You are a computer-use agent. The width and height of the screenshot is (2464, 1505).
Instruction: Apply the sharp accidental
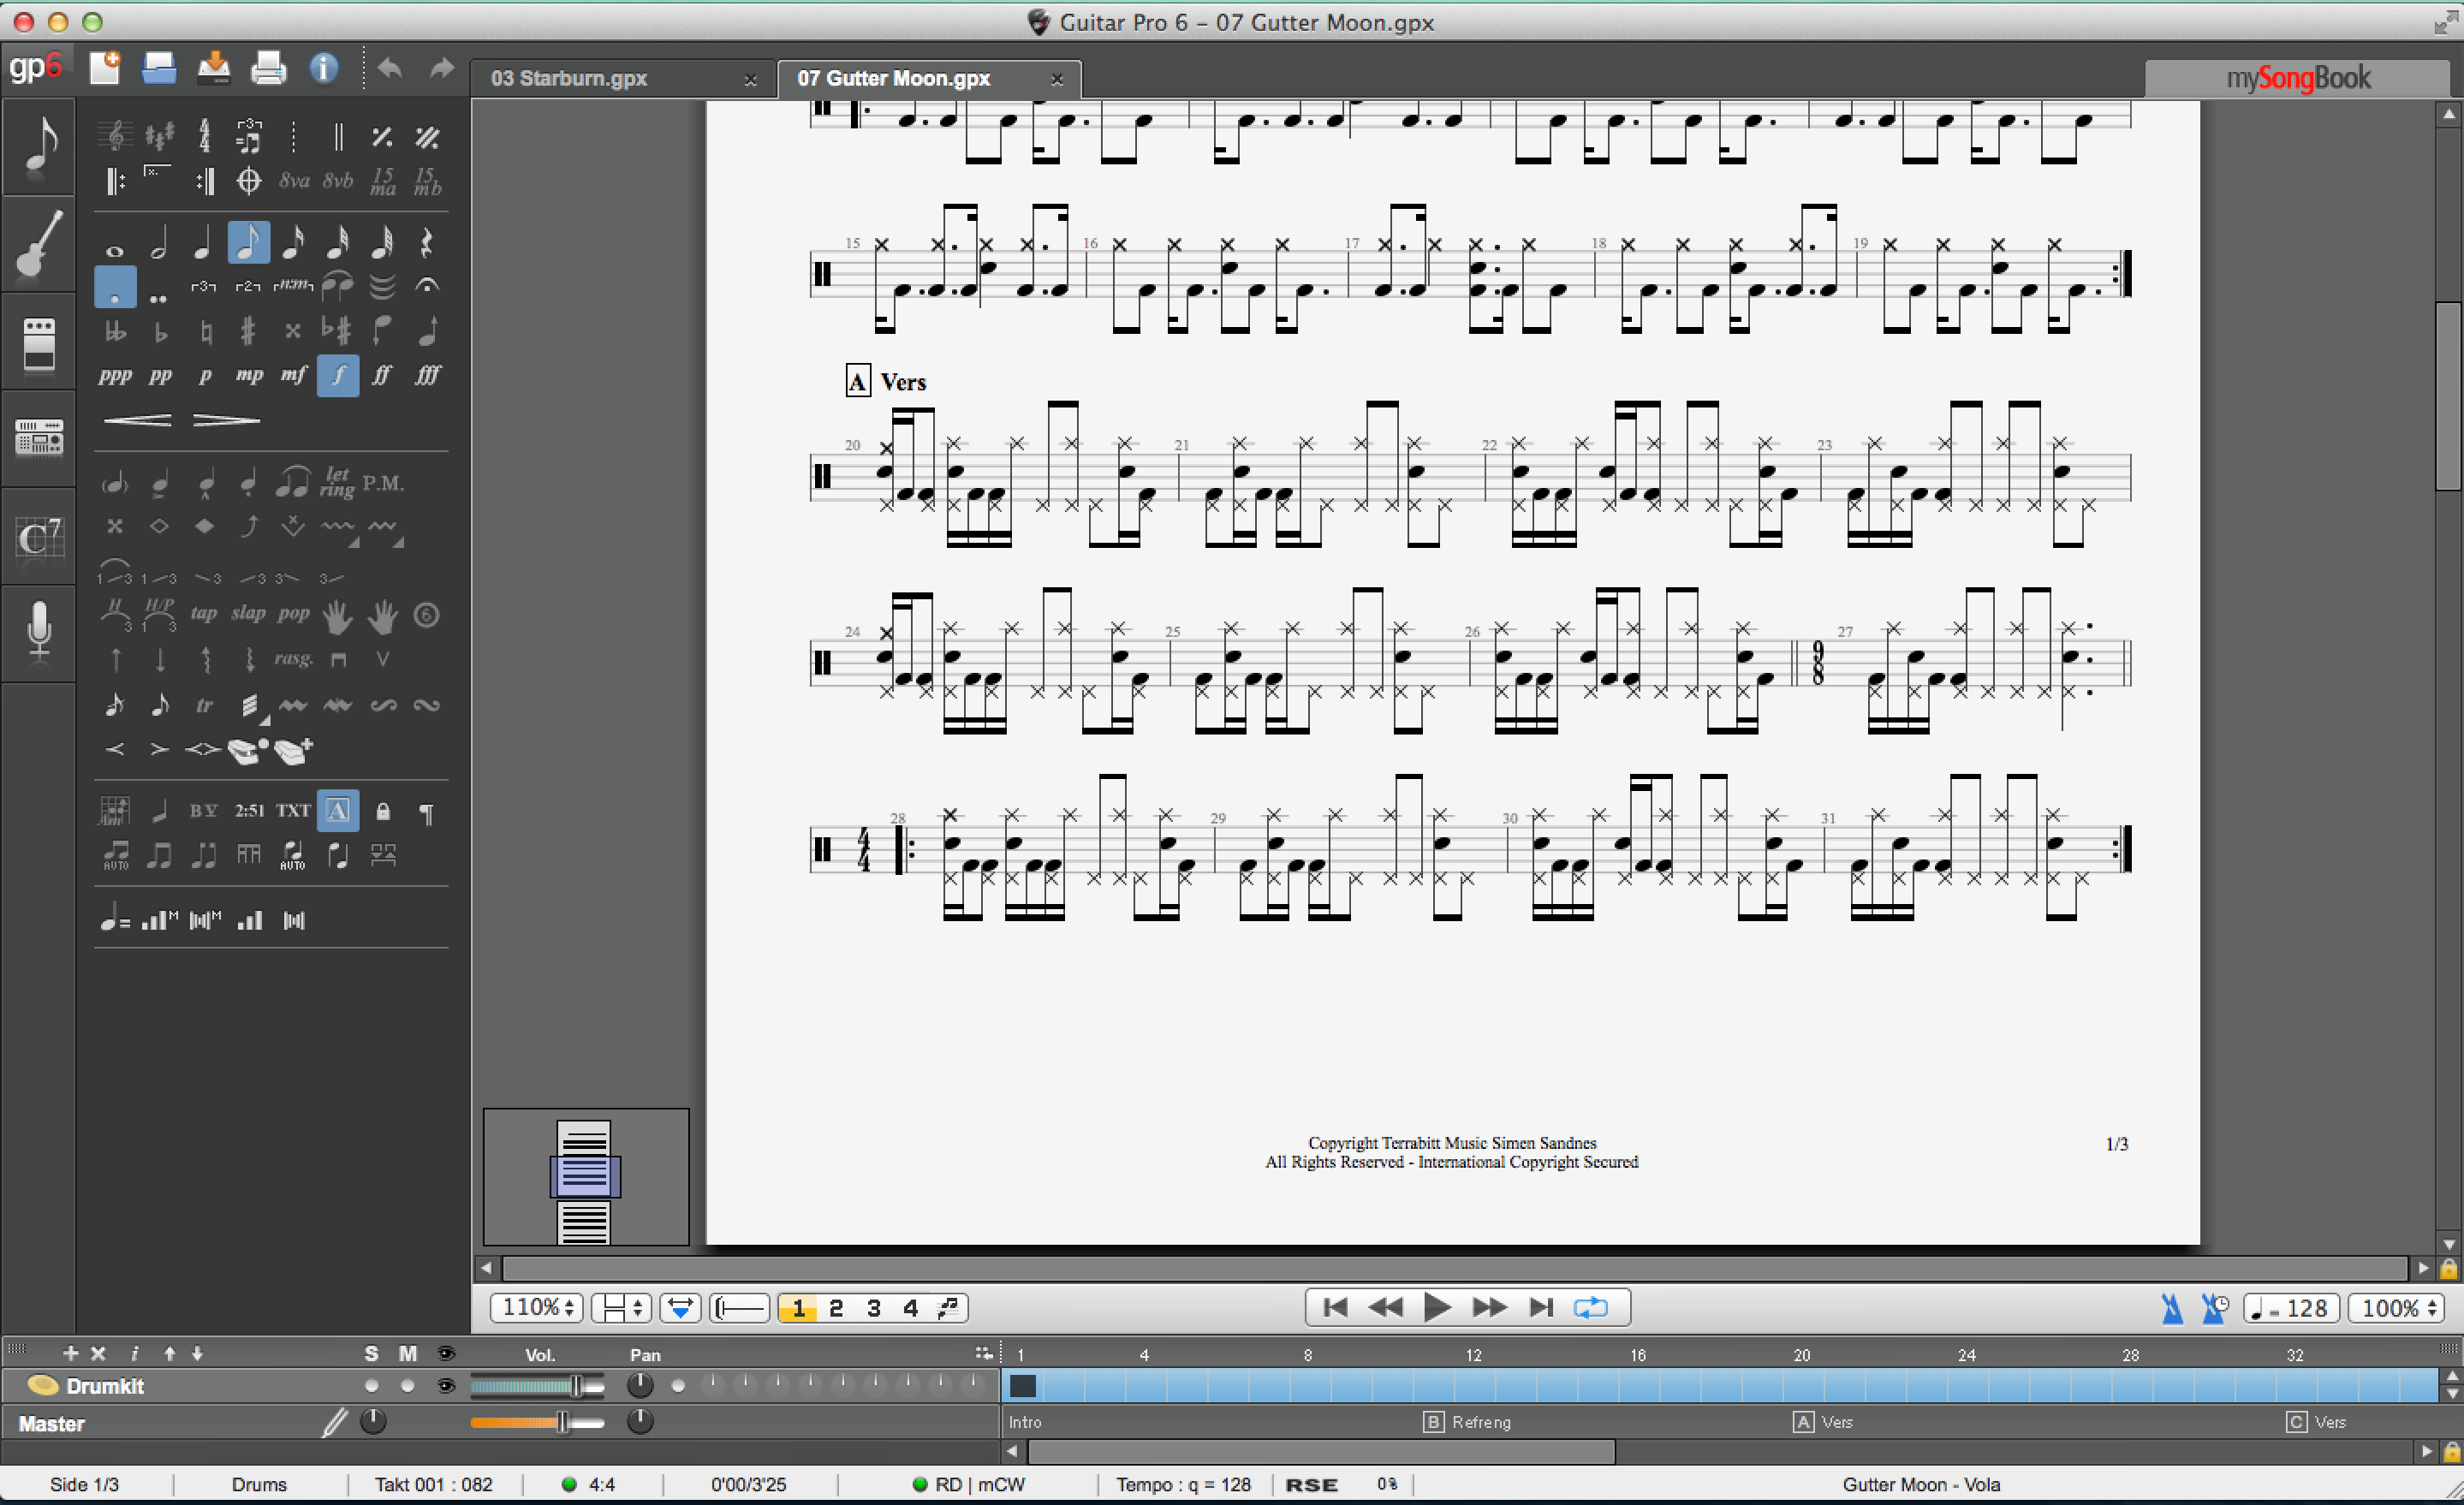[248, 331]
